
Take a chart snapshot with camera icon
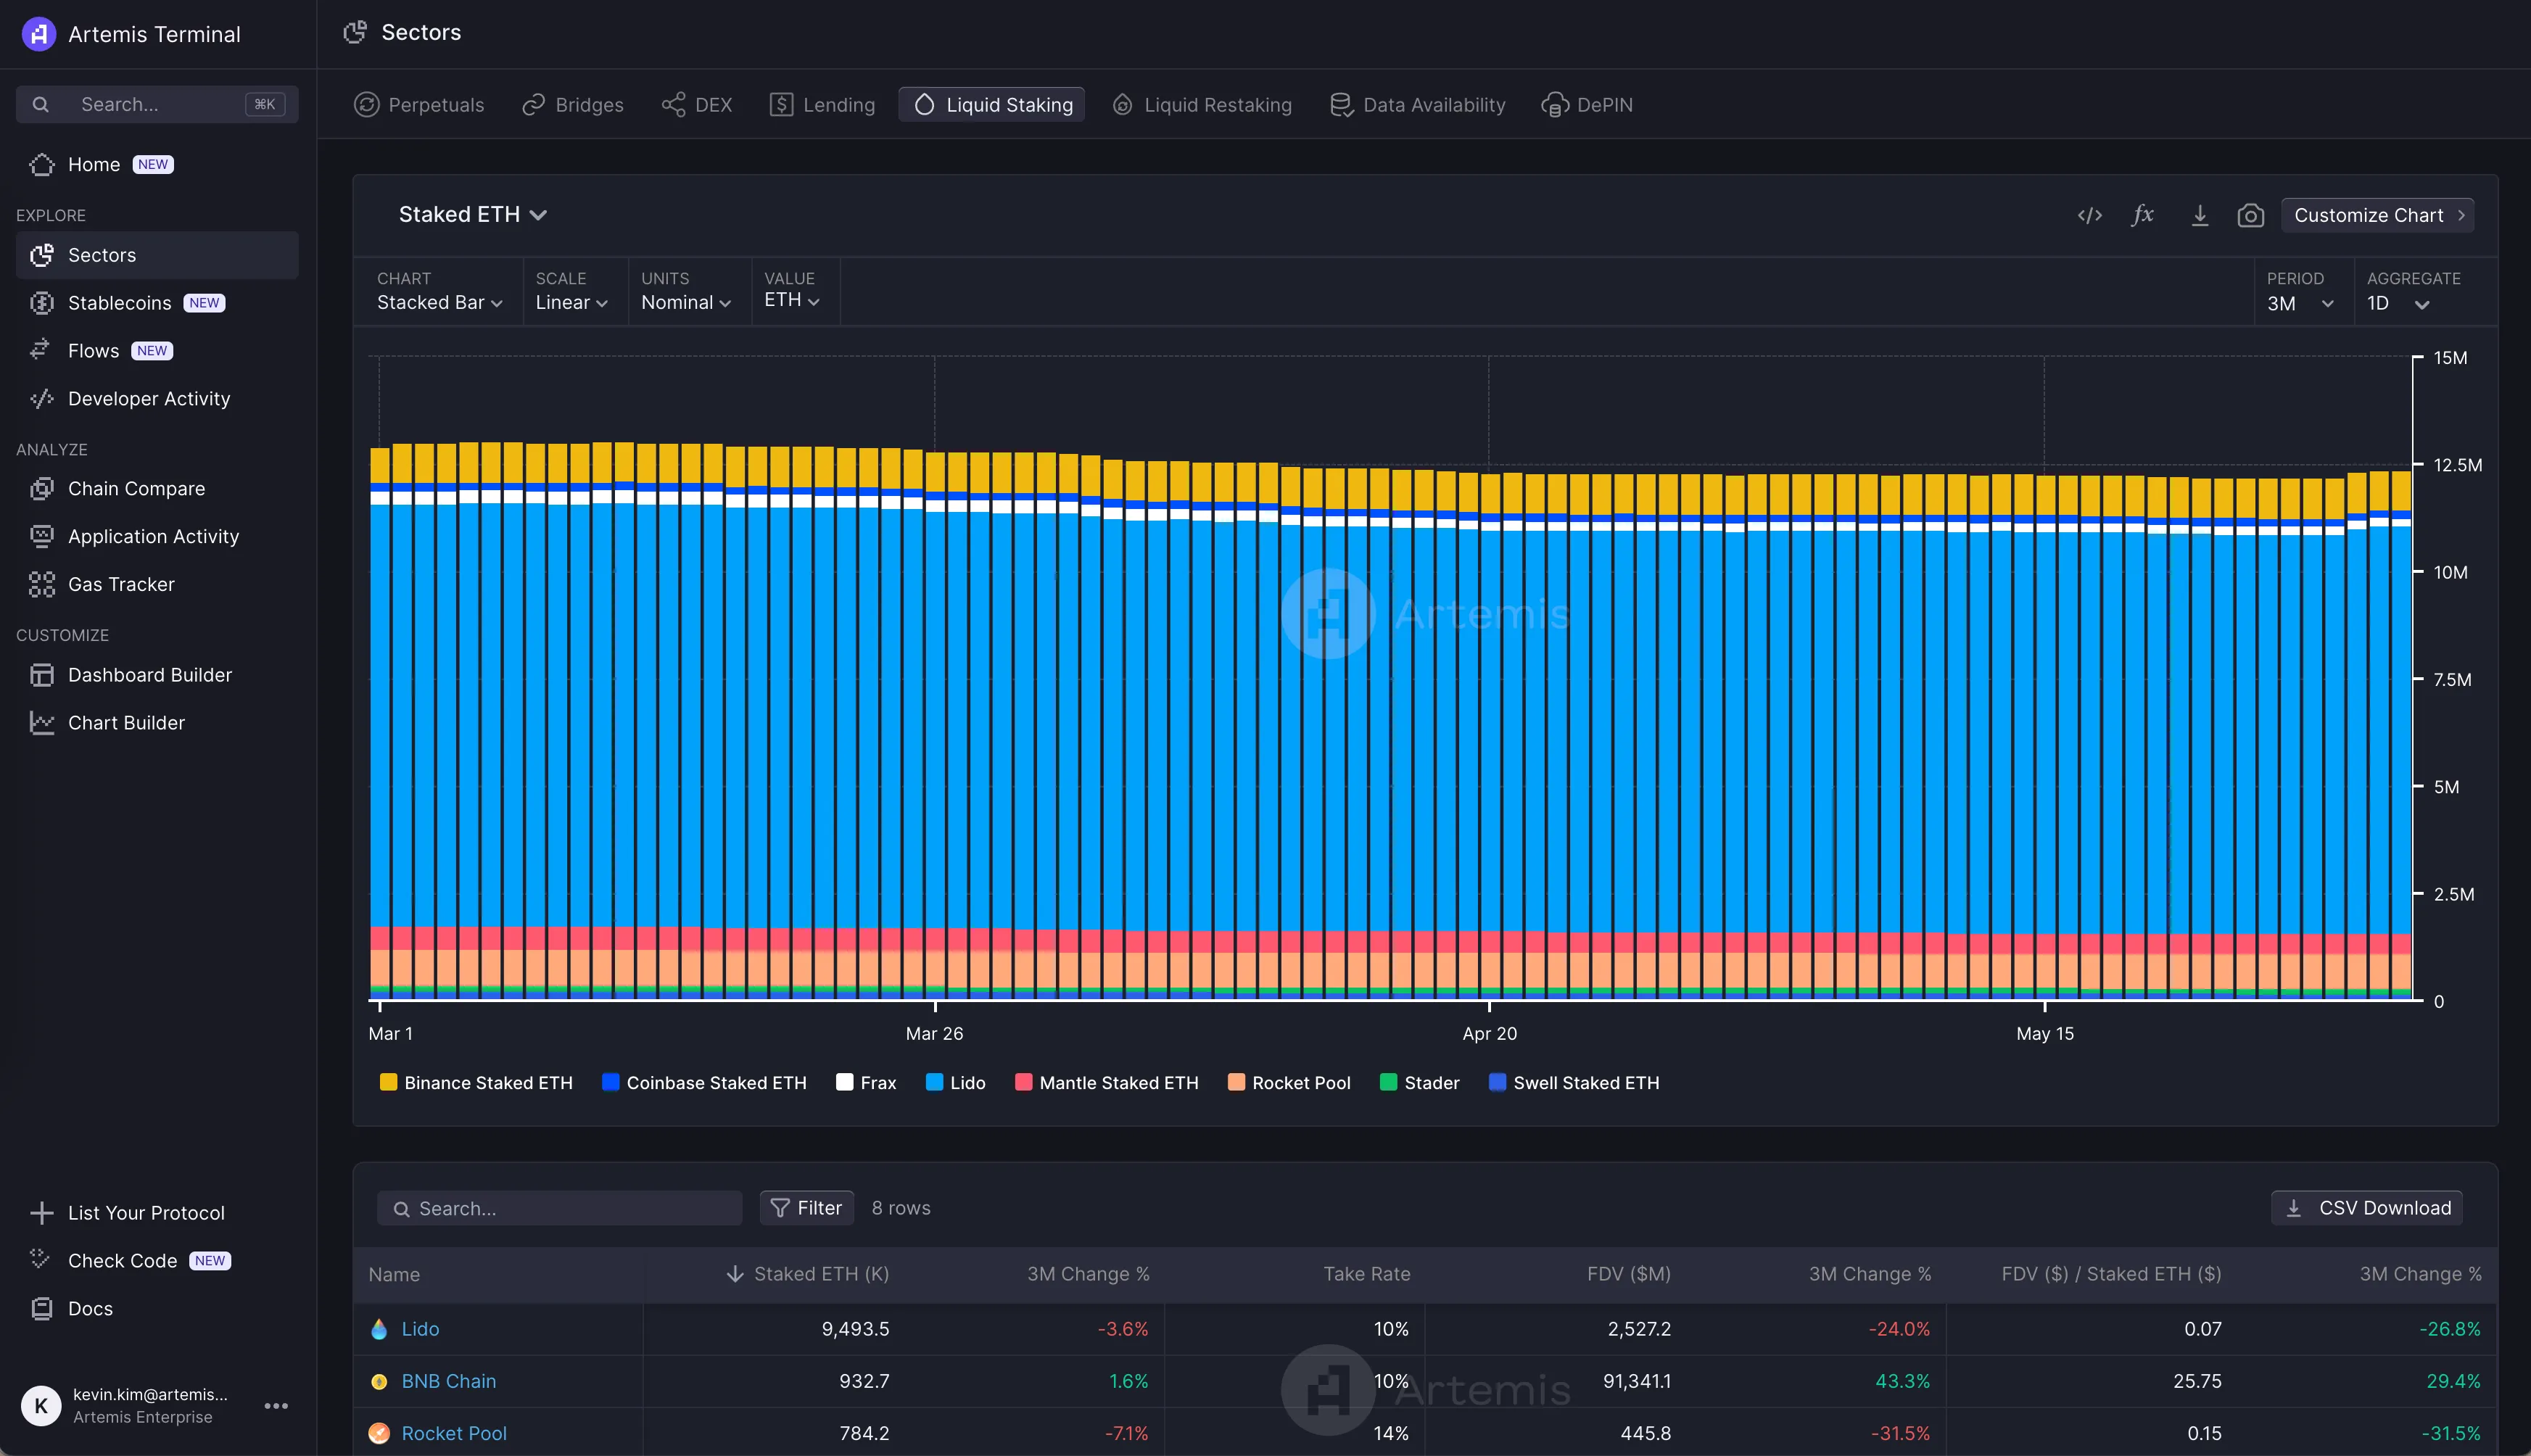(2251, 215)
